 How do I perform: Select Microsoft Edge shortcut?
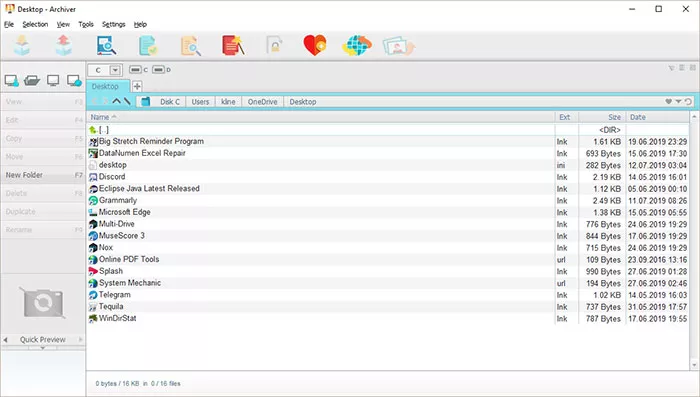388,212
